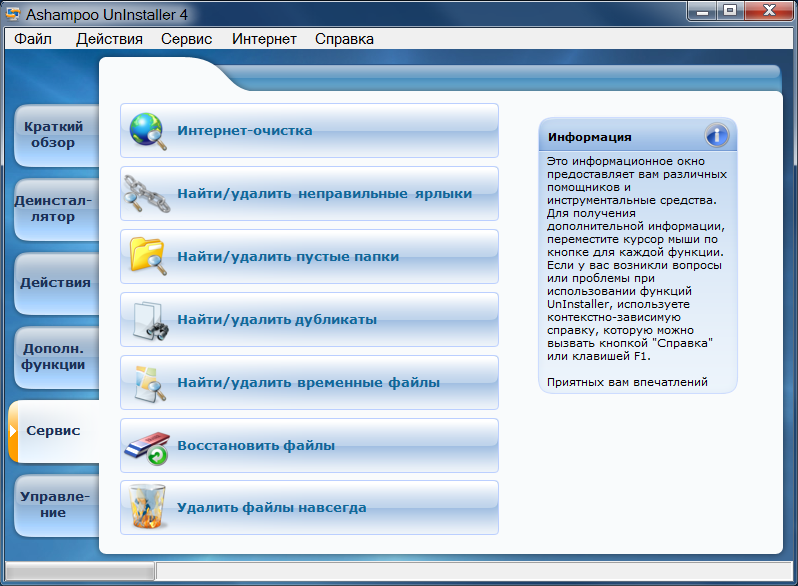Open the Справка menu
Screen dimensions: 798x586
click(x=344, y=39)
